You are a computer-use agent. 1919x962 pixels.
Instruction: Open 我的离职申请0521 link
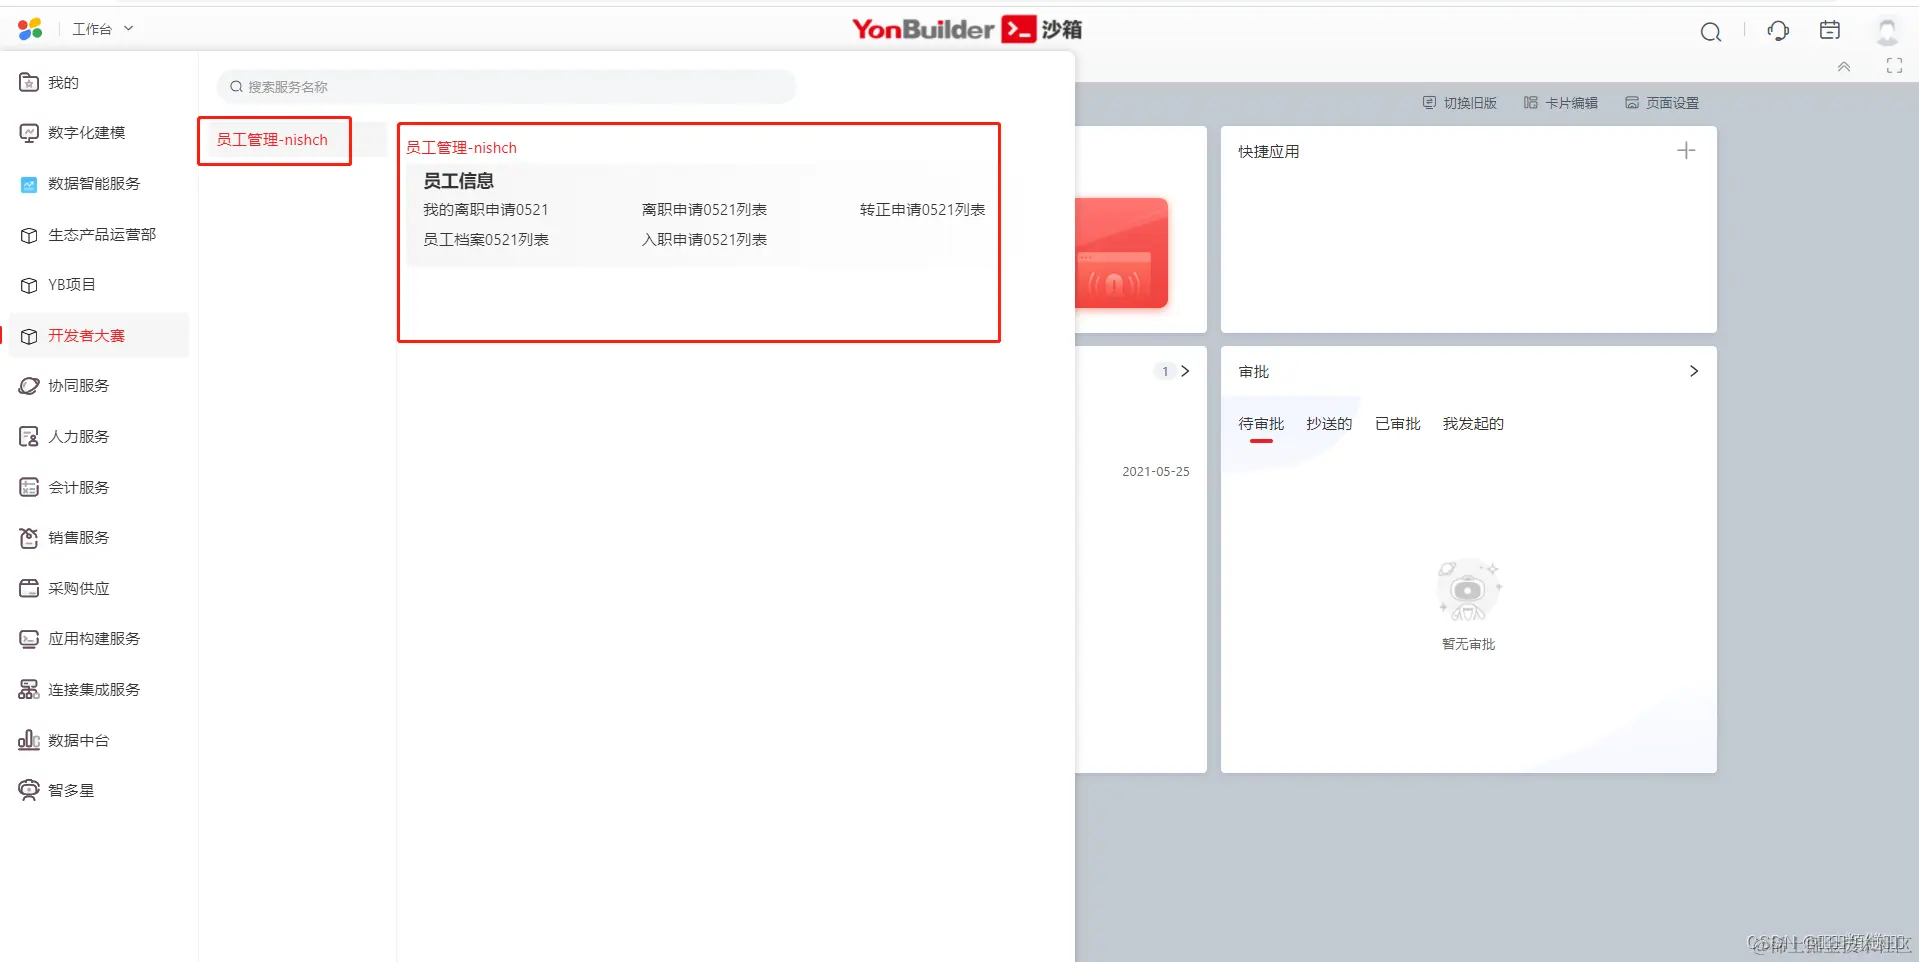[486, 210]
